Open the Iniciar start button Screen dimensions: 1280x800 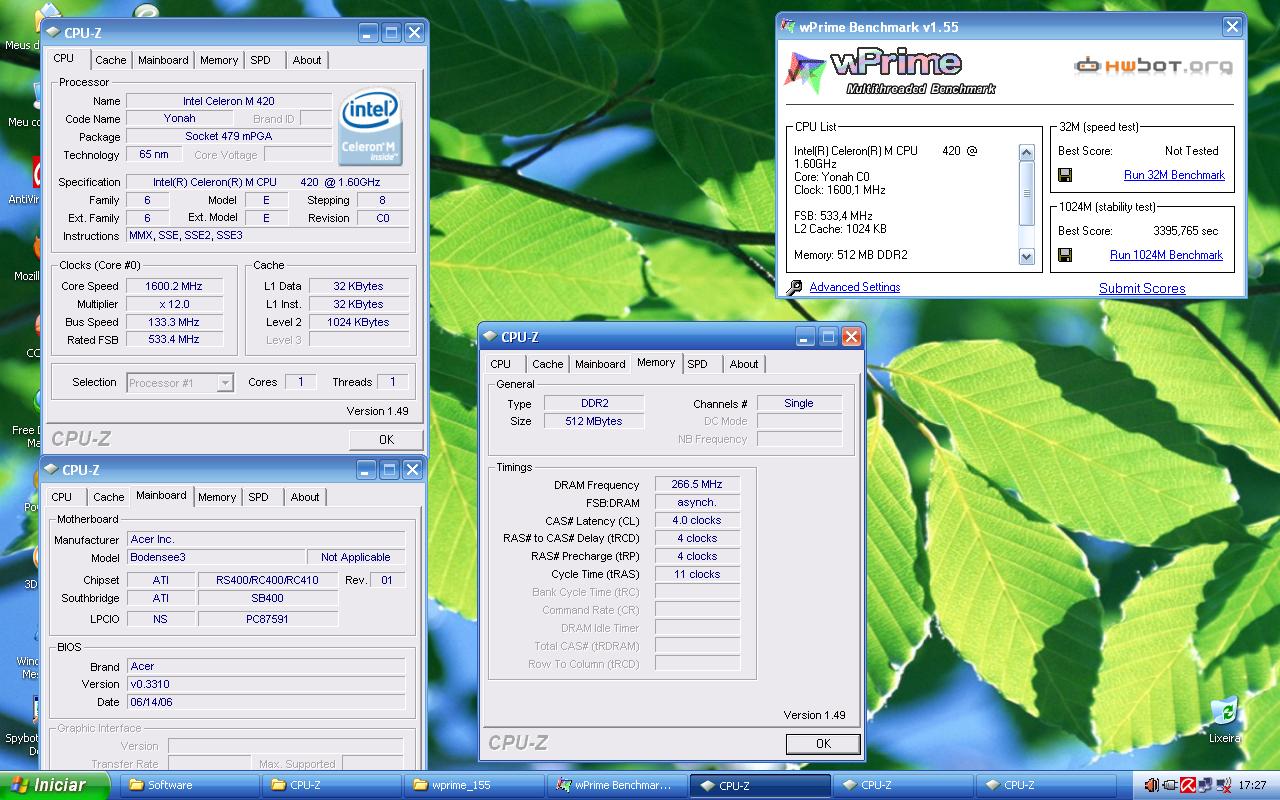55,785
